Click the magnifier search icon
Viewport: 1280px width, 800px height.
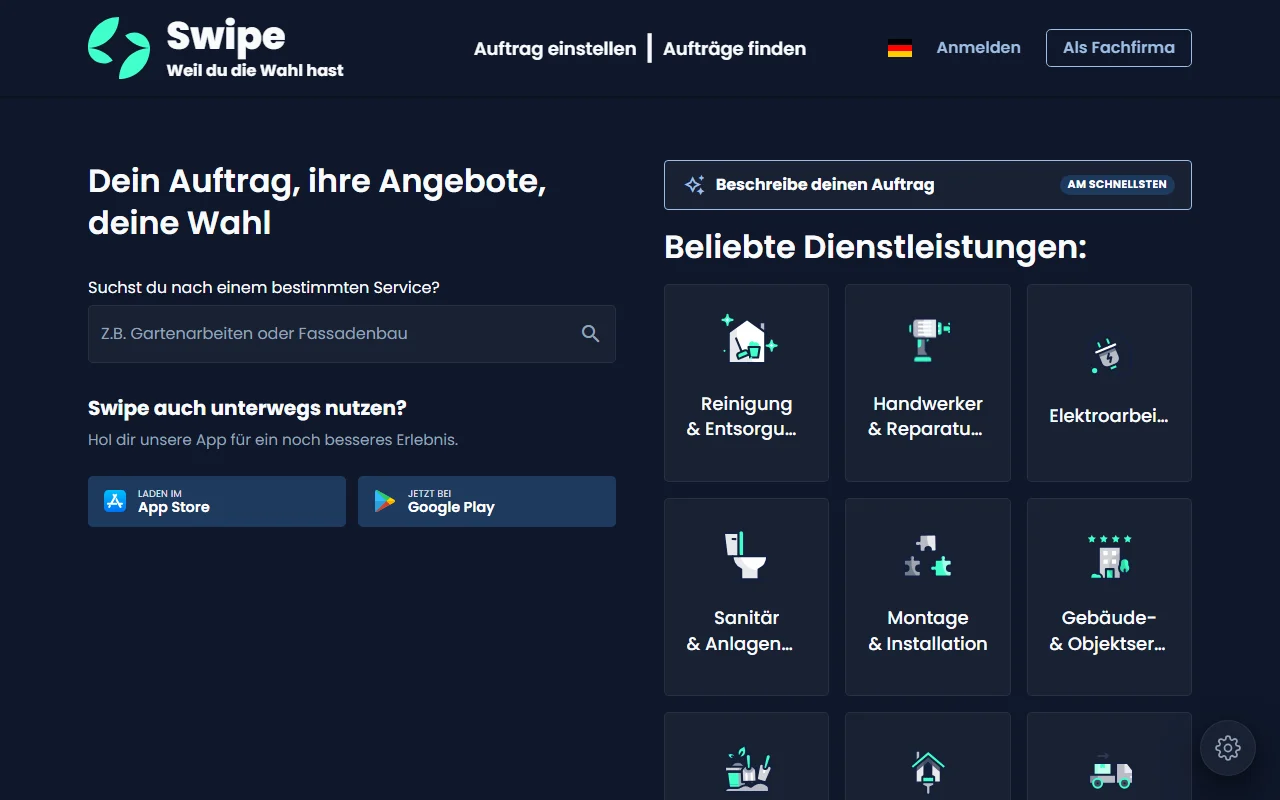(591, 334)
